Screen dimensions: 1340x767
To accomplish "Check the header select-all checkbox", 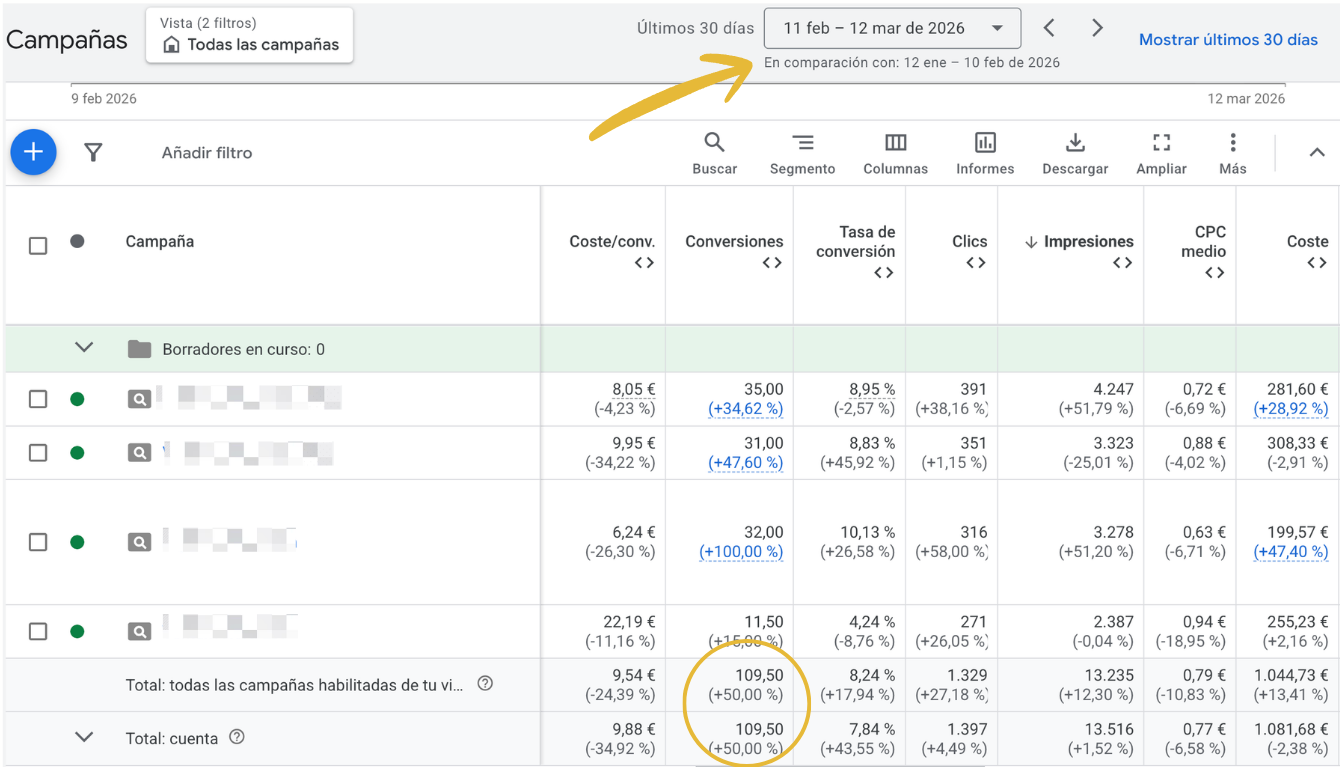I will pos(38,245).
